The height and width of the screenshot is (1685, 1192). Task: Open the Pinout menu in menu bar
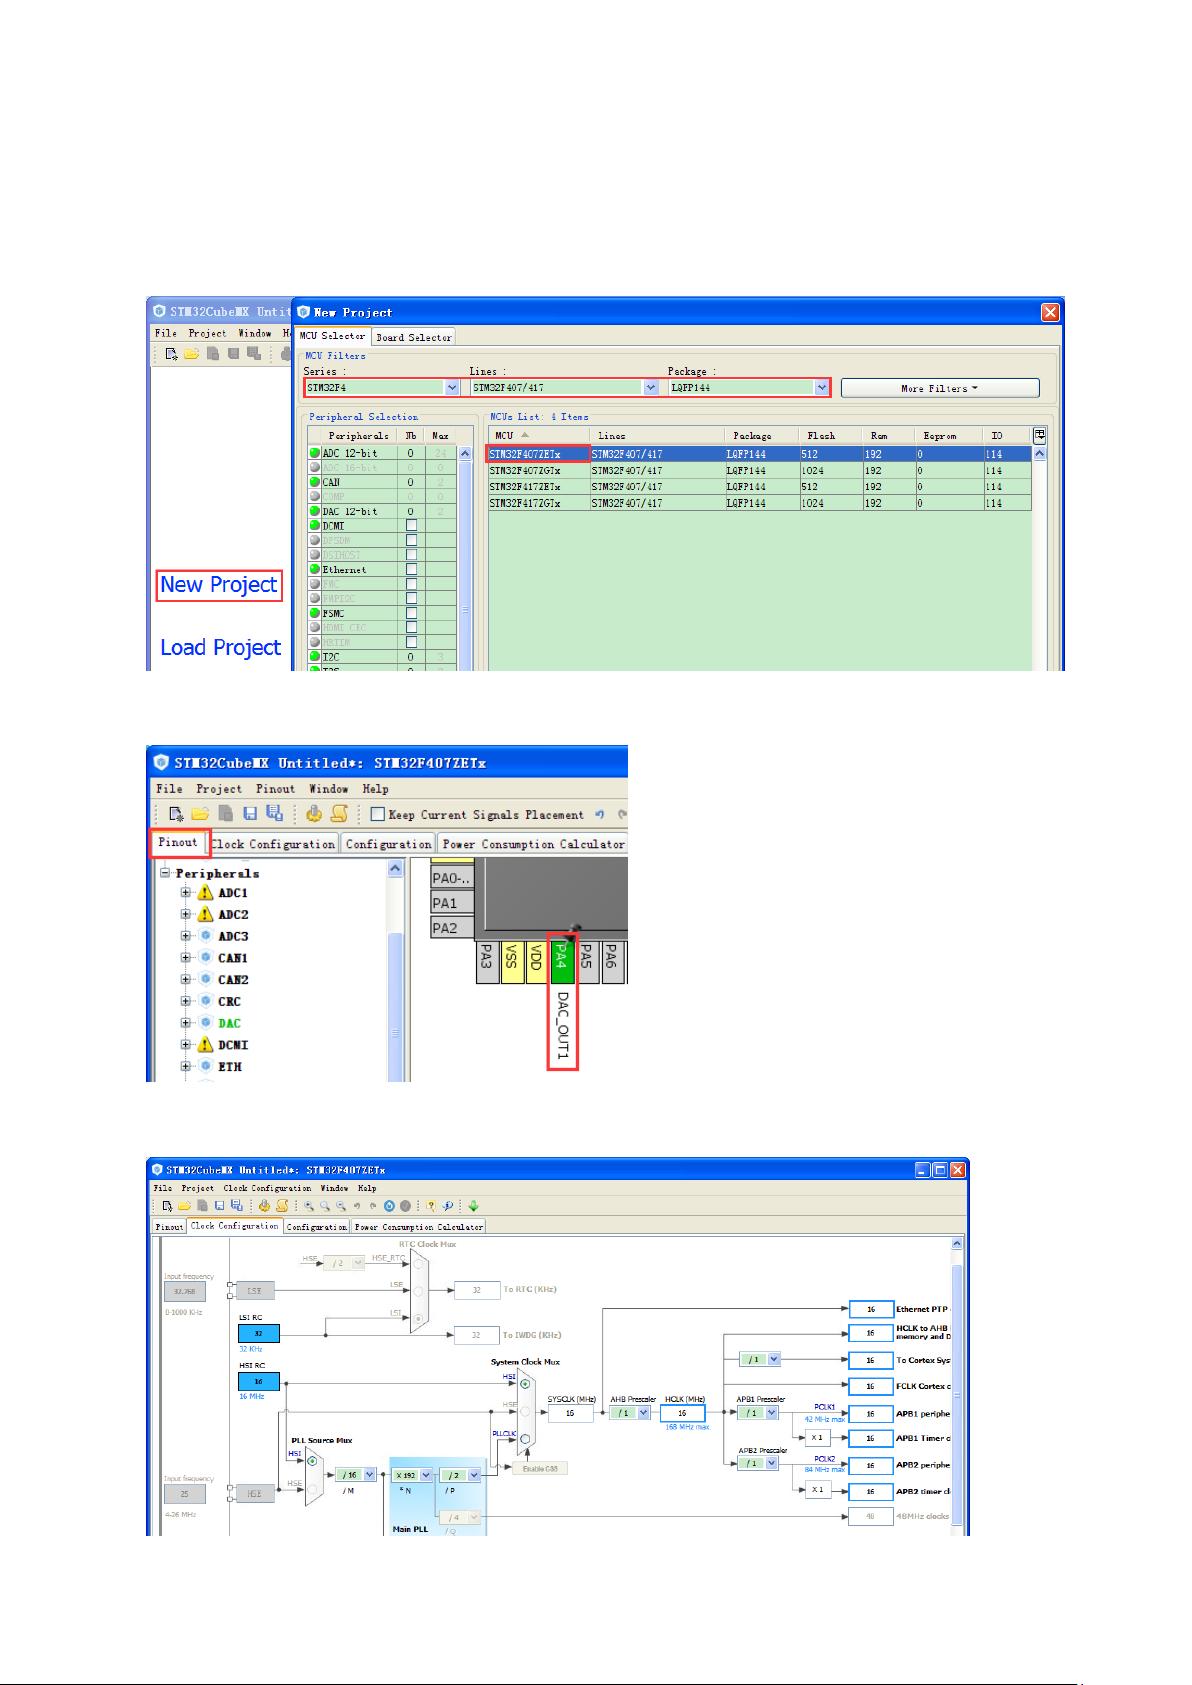click(275, 789)
